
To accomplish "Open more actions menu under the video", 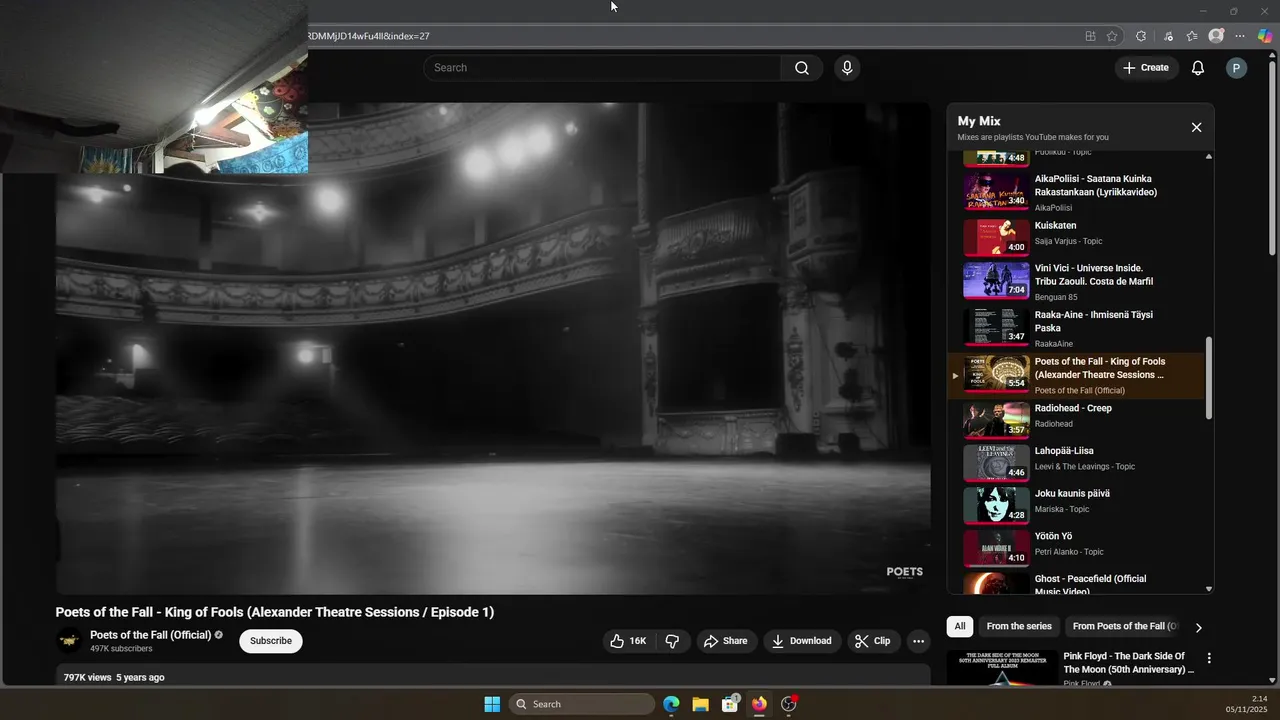I will point(918,641).
